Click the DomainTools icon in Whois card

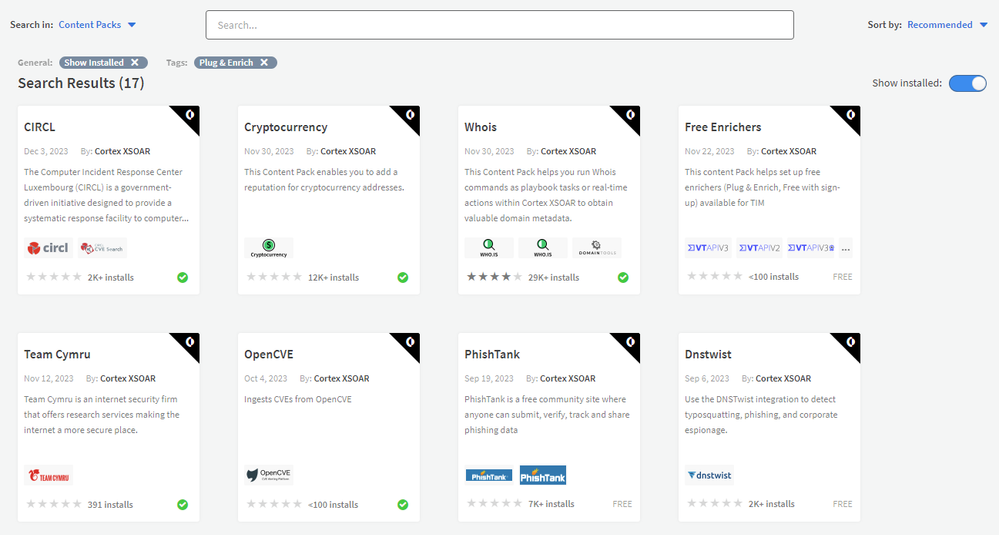[x=596, y=247]
